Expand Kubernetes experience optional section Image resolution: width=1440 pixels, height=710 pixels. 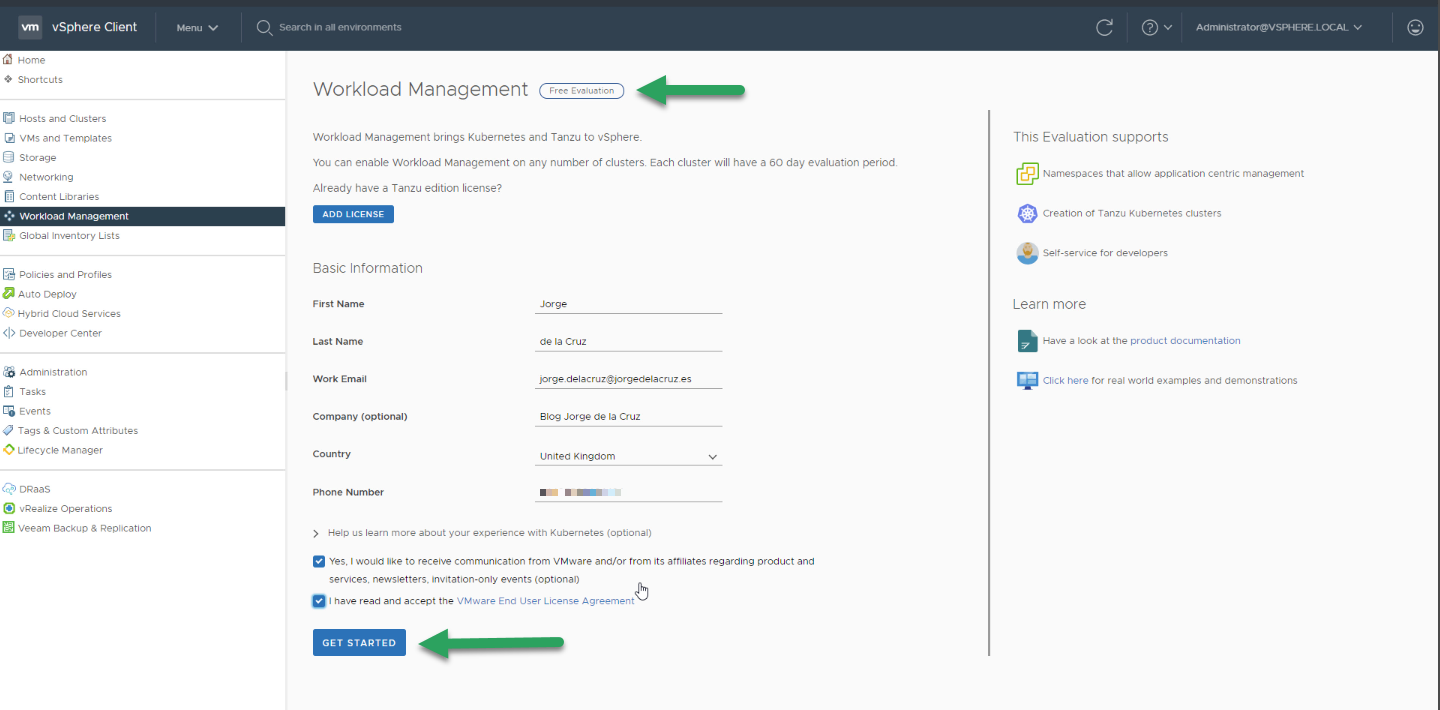482,533
